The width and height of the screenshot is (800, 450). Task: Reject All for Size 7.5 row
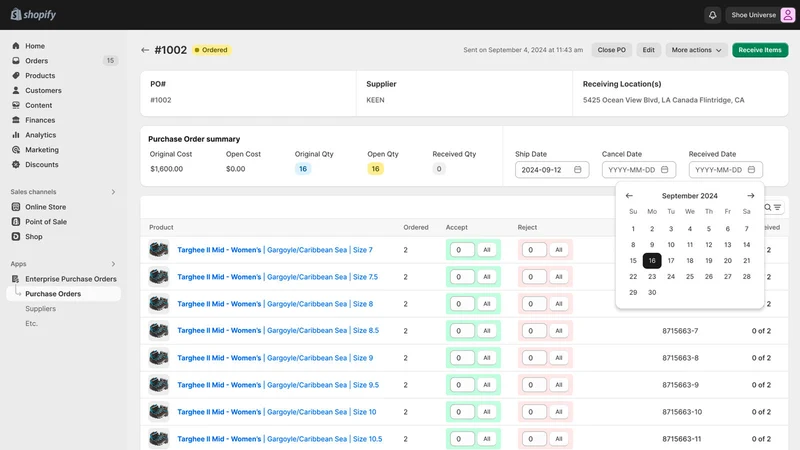pyautogui.click(x=559, y=277)
